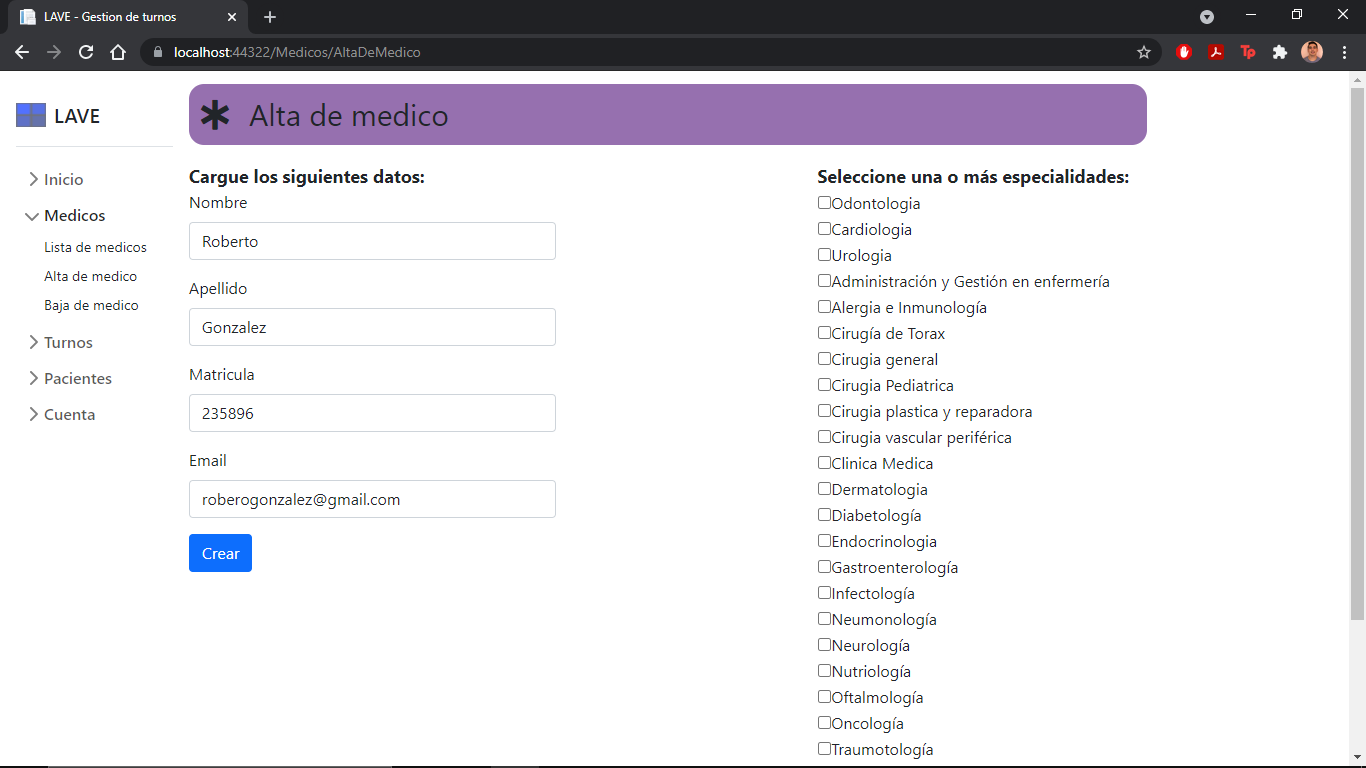Viewport: 1366px width, 768px height.
Task: Click the vertical page scrollbar
Action: tap(1357, 350)
